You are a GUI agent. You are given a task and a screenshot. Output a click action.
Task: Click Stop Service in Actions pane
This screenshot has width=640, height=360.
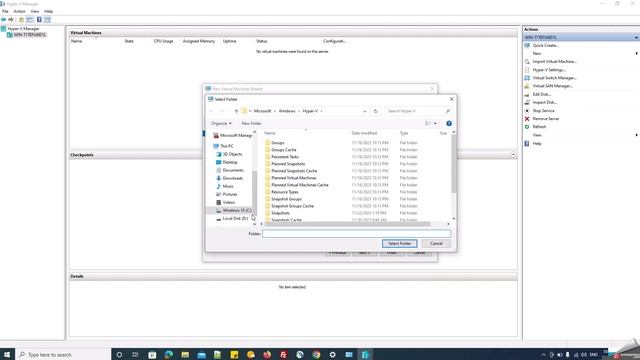point(543,111)
